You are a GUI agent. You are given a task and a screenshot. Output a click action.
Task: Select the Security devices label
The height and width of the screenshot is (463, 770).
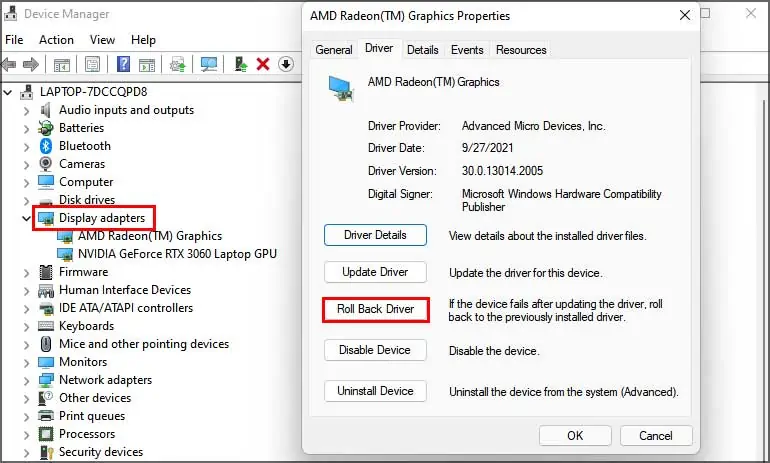coord(101,452)
